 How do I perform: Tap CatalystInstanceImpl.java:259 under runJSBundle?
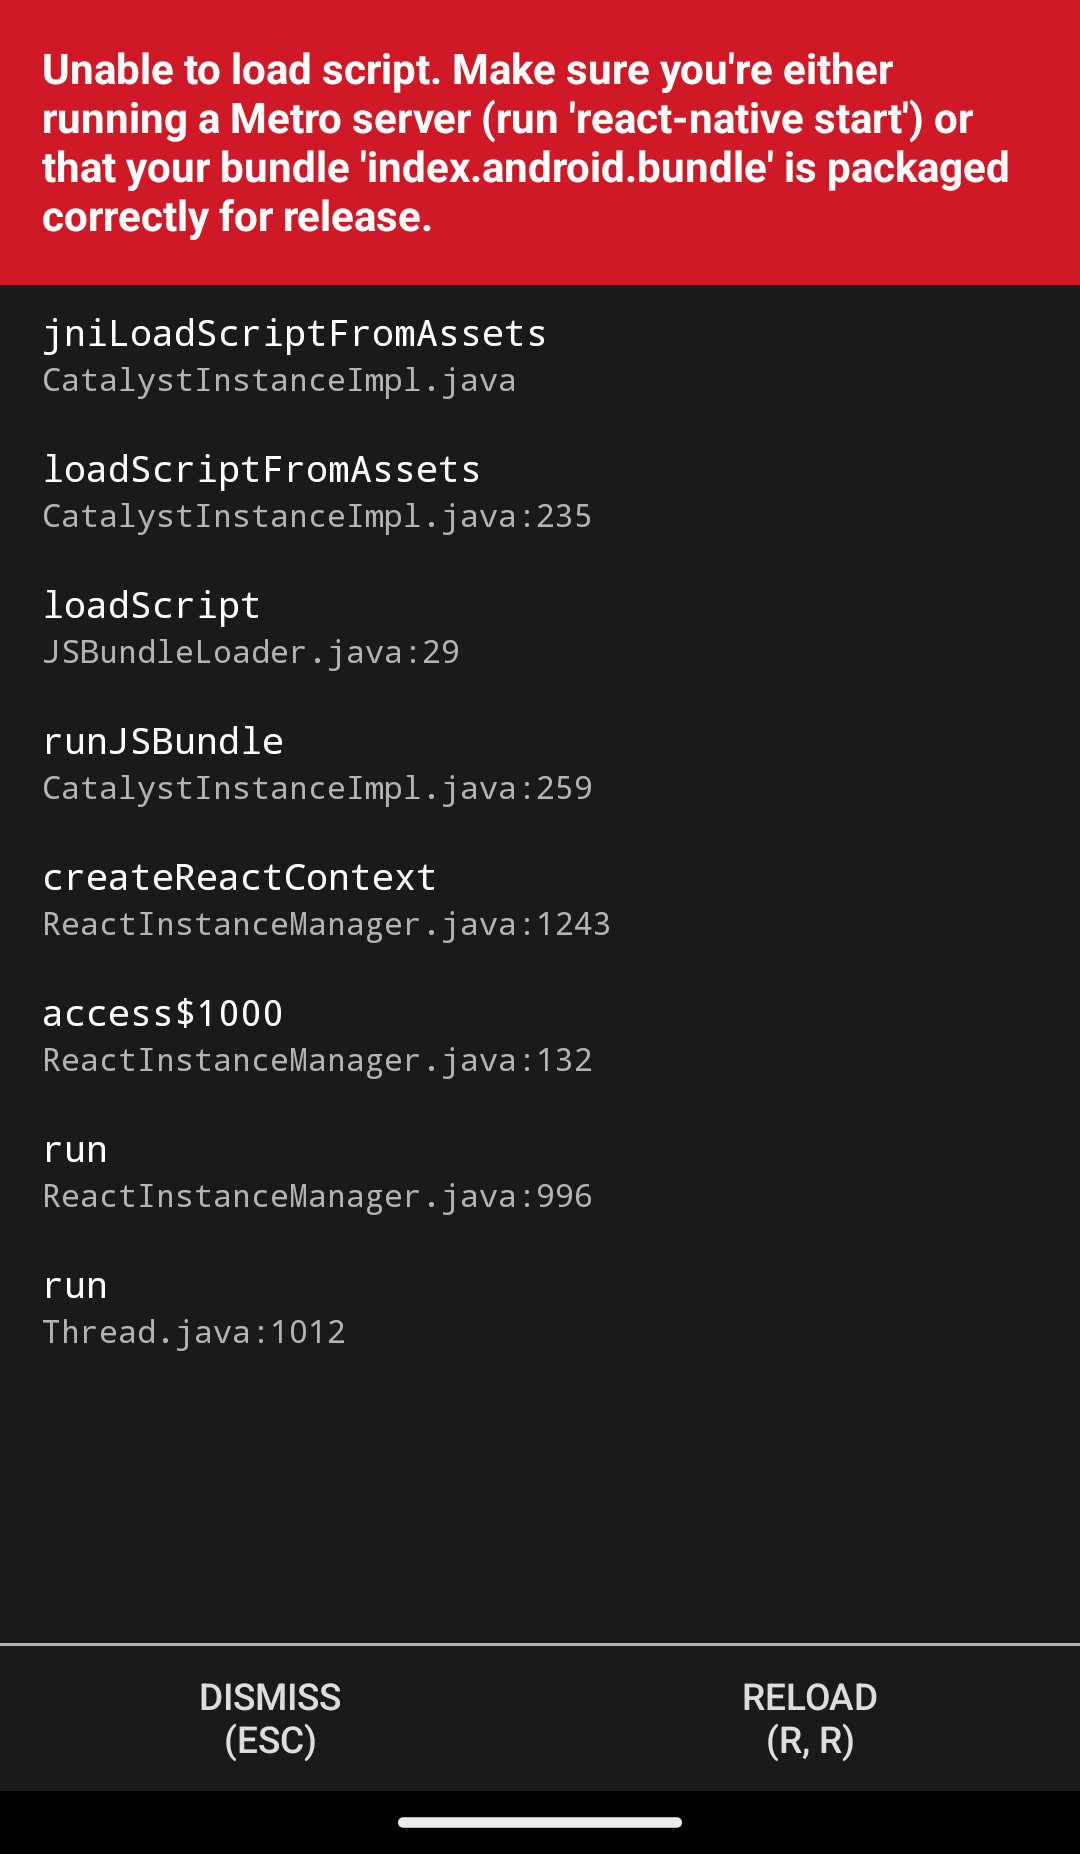(317, 788)
